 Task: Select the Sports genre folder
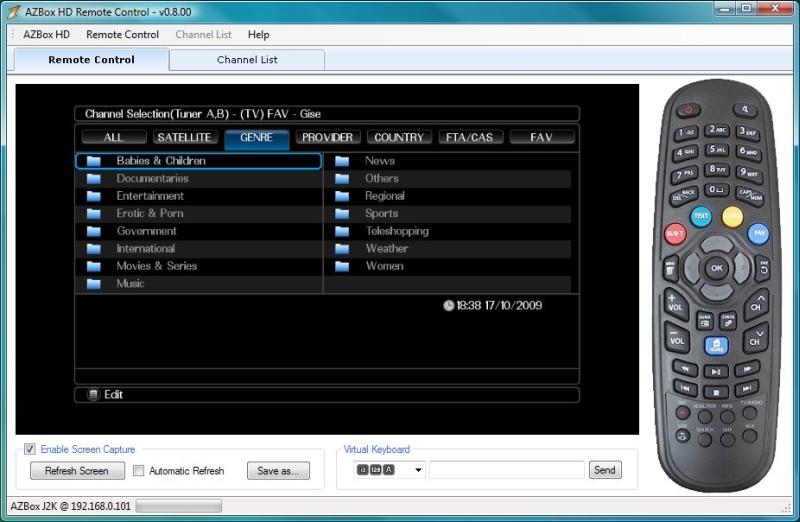click(448, 213)
